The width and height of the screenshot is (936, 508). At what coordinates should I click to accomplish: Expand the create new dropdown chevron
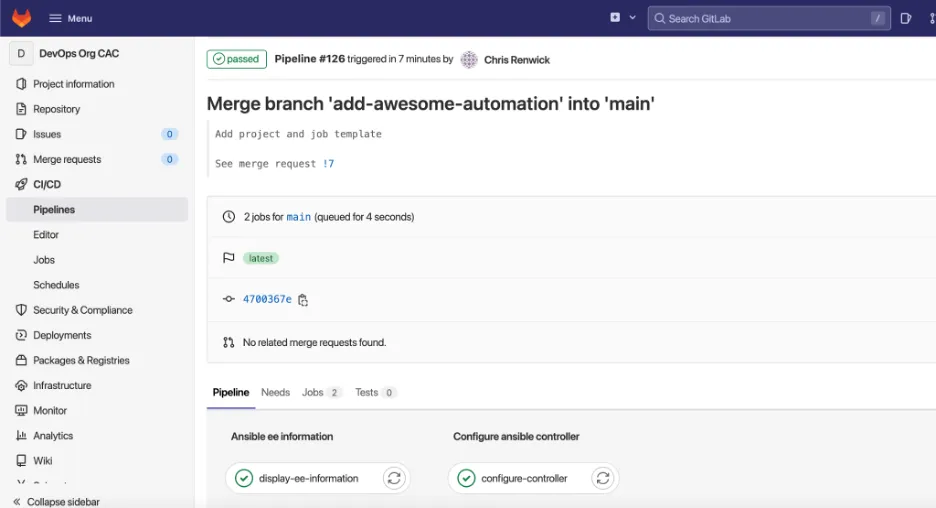(x=633, y=18)
